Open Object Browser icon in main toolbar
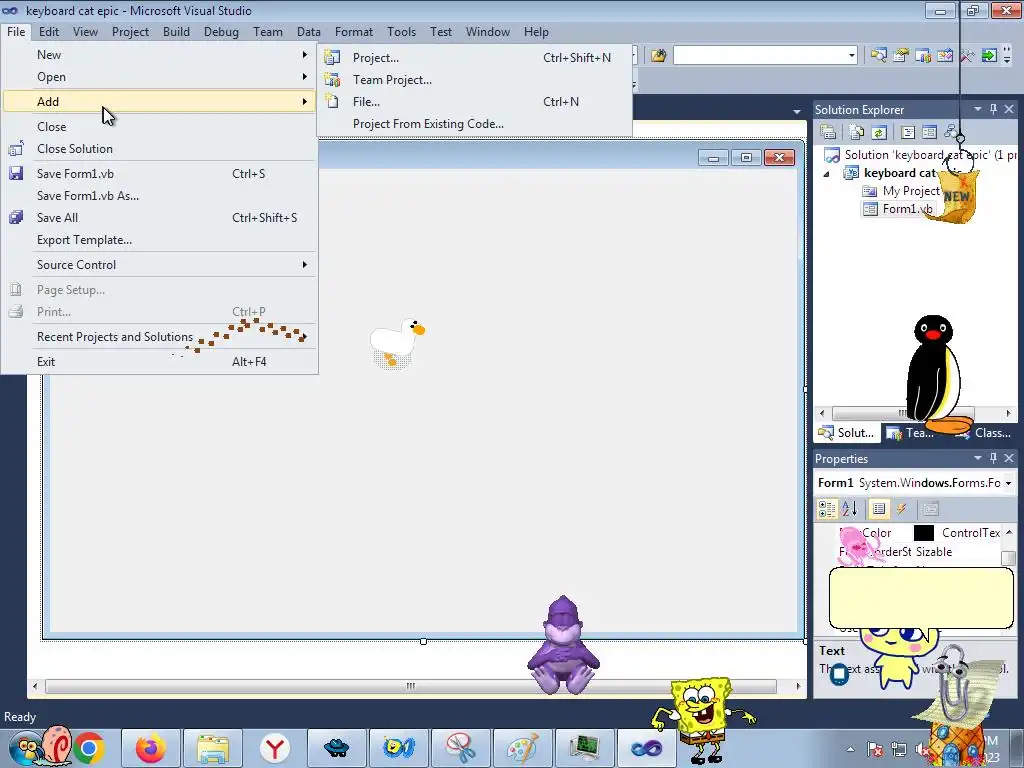The height and width of the screenshot is (768, 1024). [945, 56]
